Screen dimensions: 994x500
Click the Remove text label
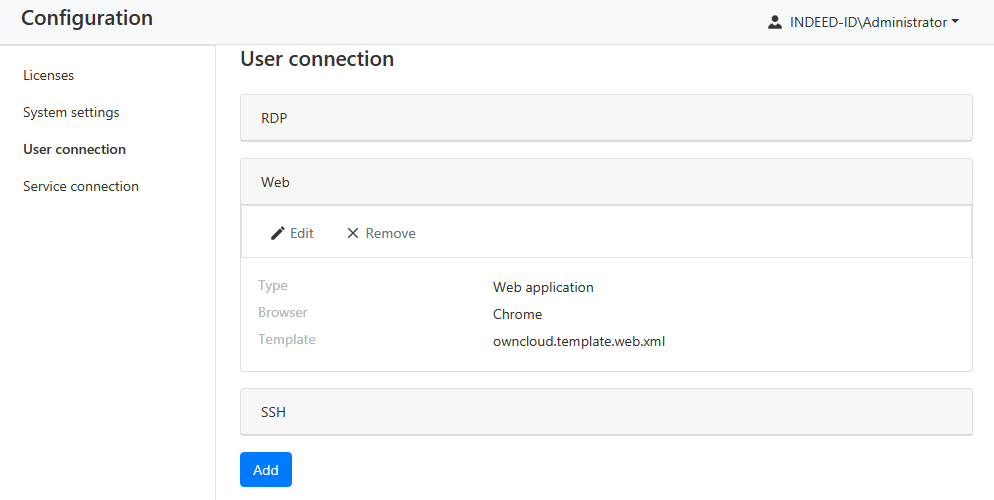point(390,233)
